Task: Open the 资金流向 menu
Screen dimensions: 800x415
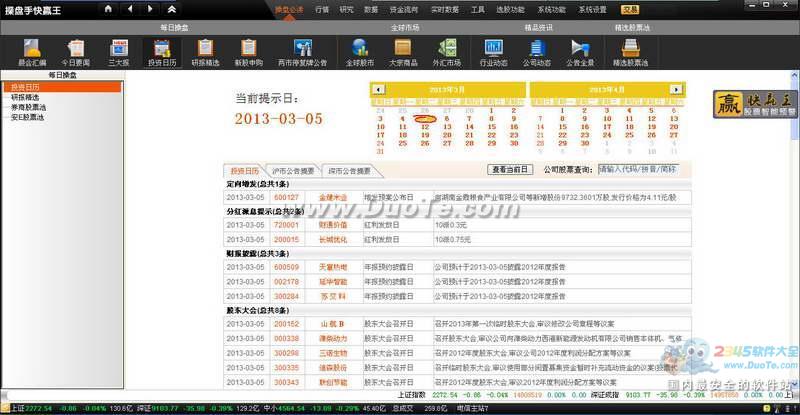Action: [404, 10]
